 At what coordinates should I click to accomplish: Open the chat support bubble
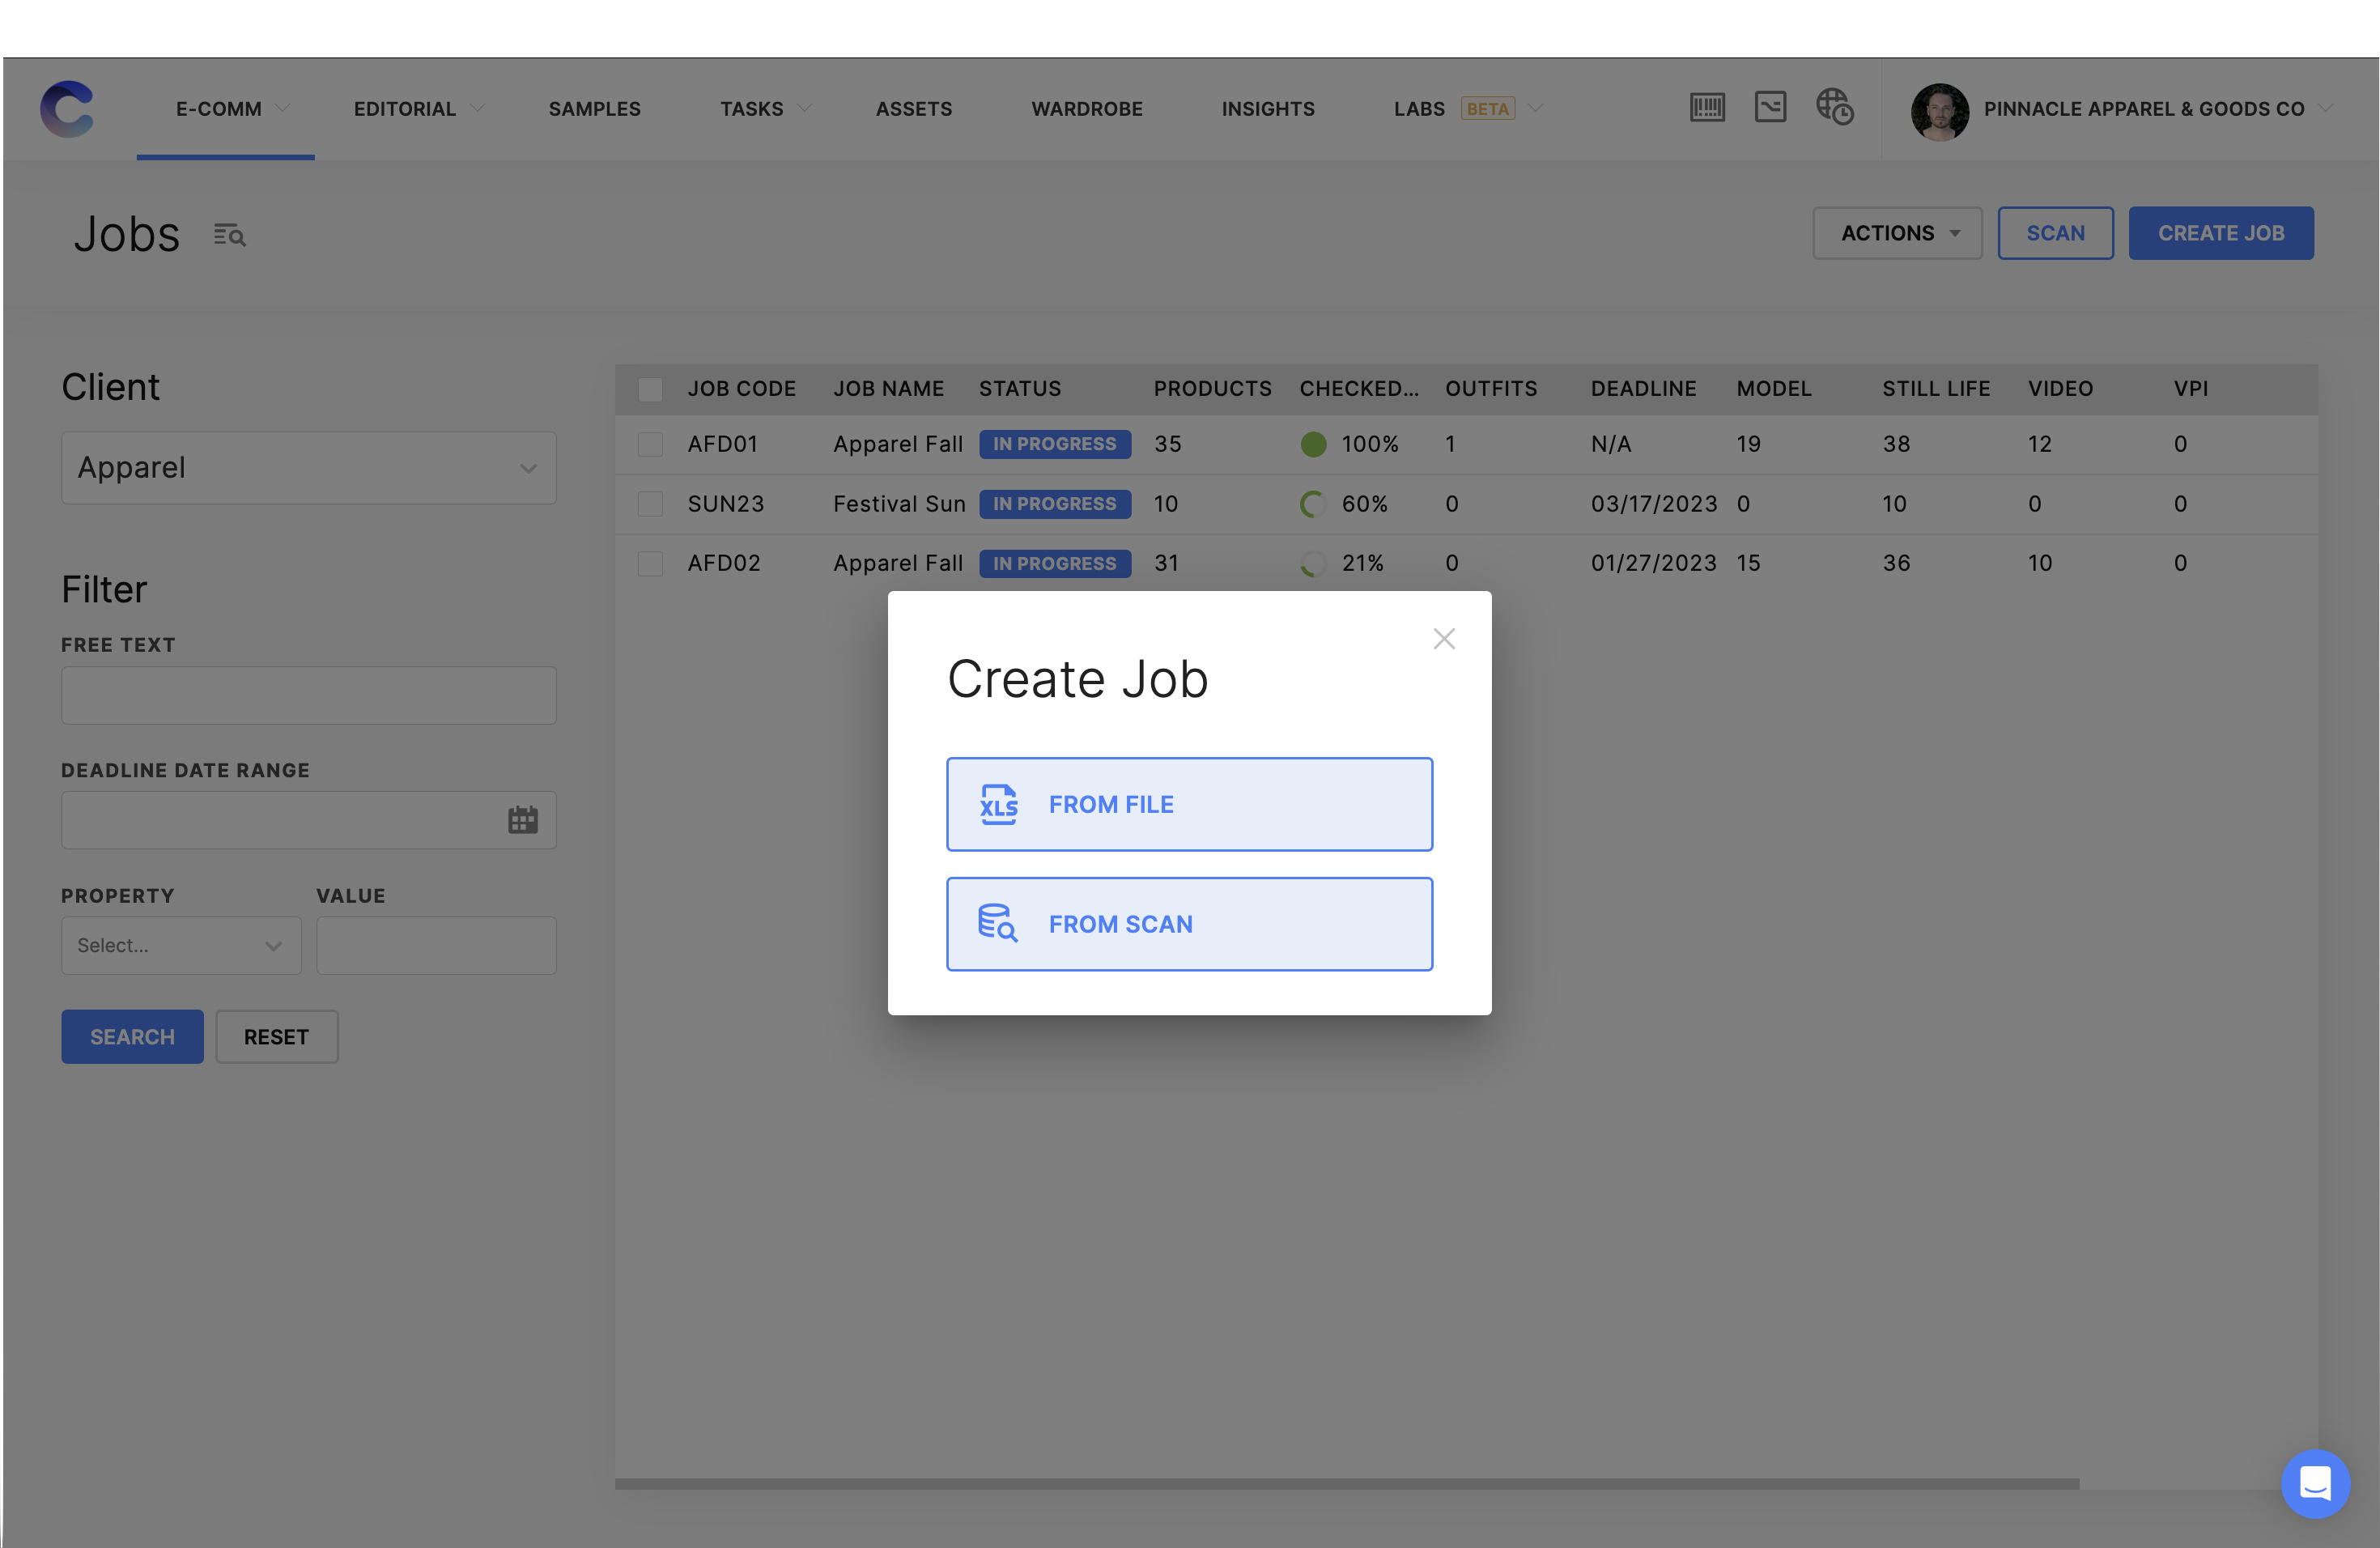coord(2315,1482)
